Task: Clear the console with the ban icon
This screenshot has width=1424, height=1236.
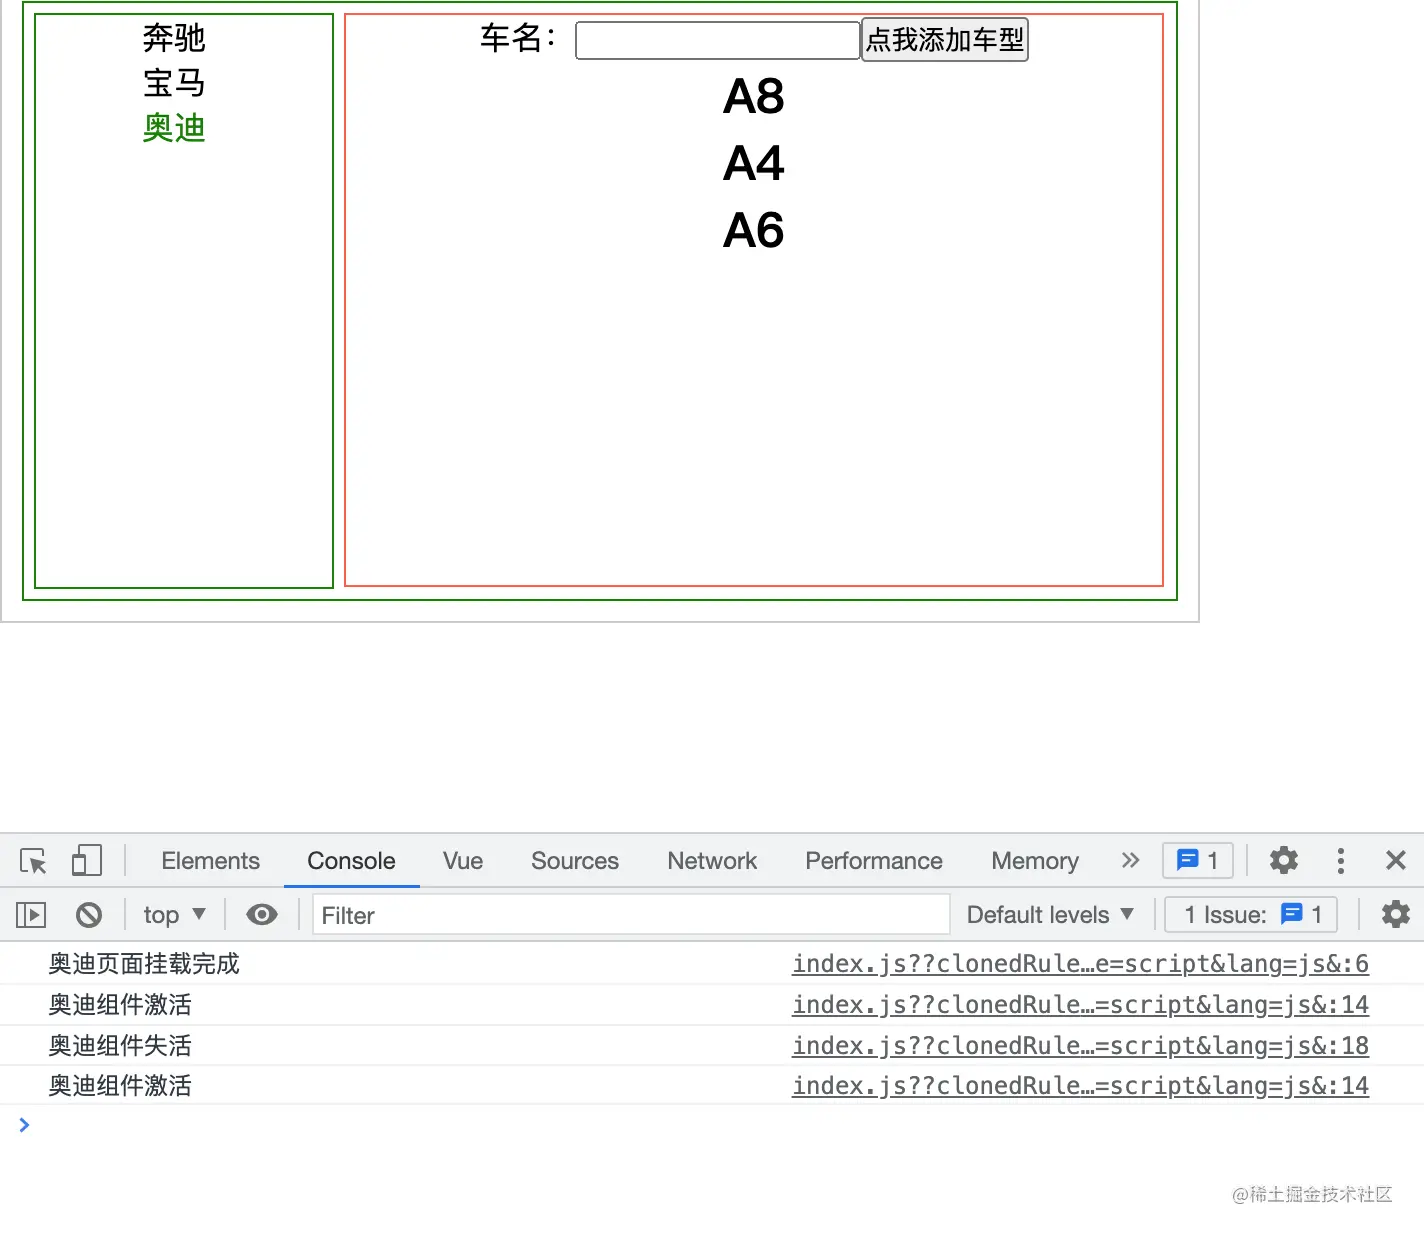Action: [89, 914]
